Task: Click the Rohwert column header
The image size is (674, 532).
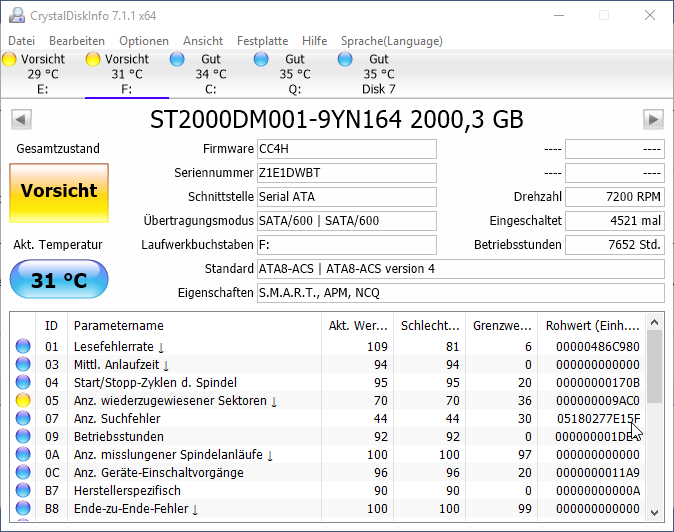Action: click(x=591, y=326)
